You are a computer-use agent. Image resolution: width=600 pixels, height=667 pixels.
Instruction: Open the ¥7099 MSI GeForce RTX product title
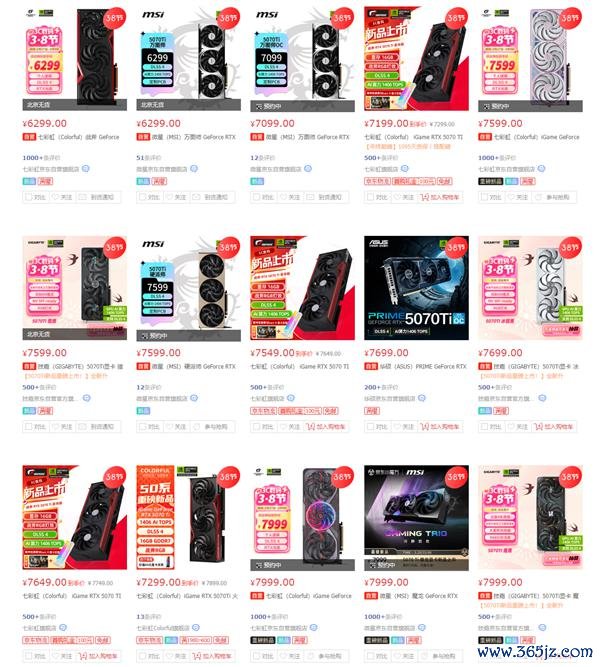(307, 137)
